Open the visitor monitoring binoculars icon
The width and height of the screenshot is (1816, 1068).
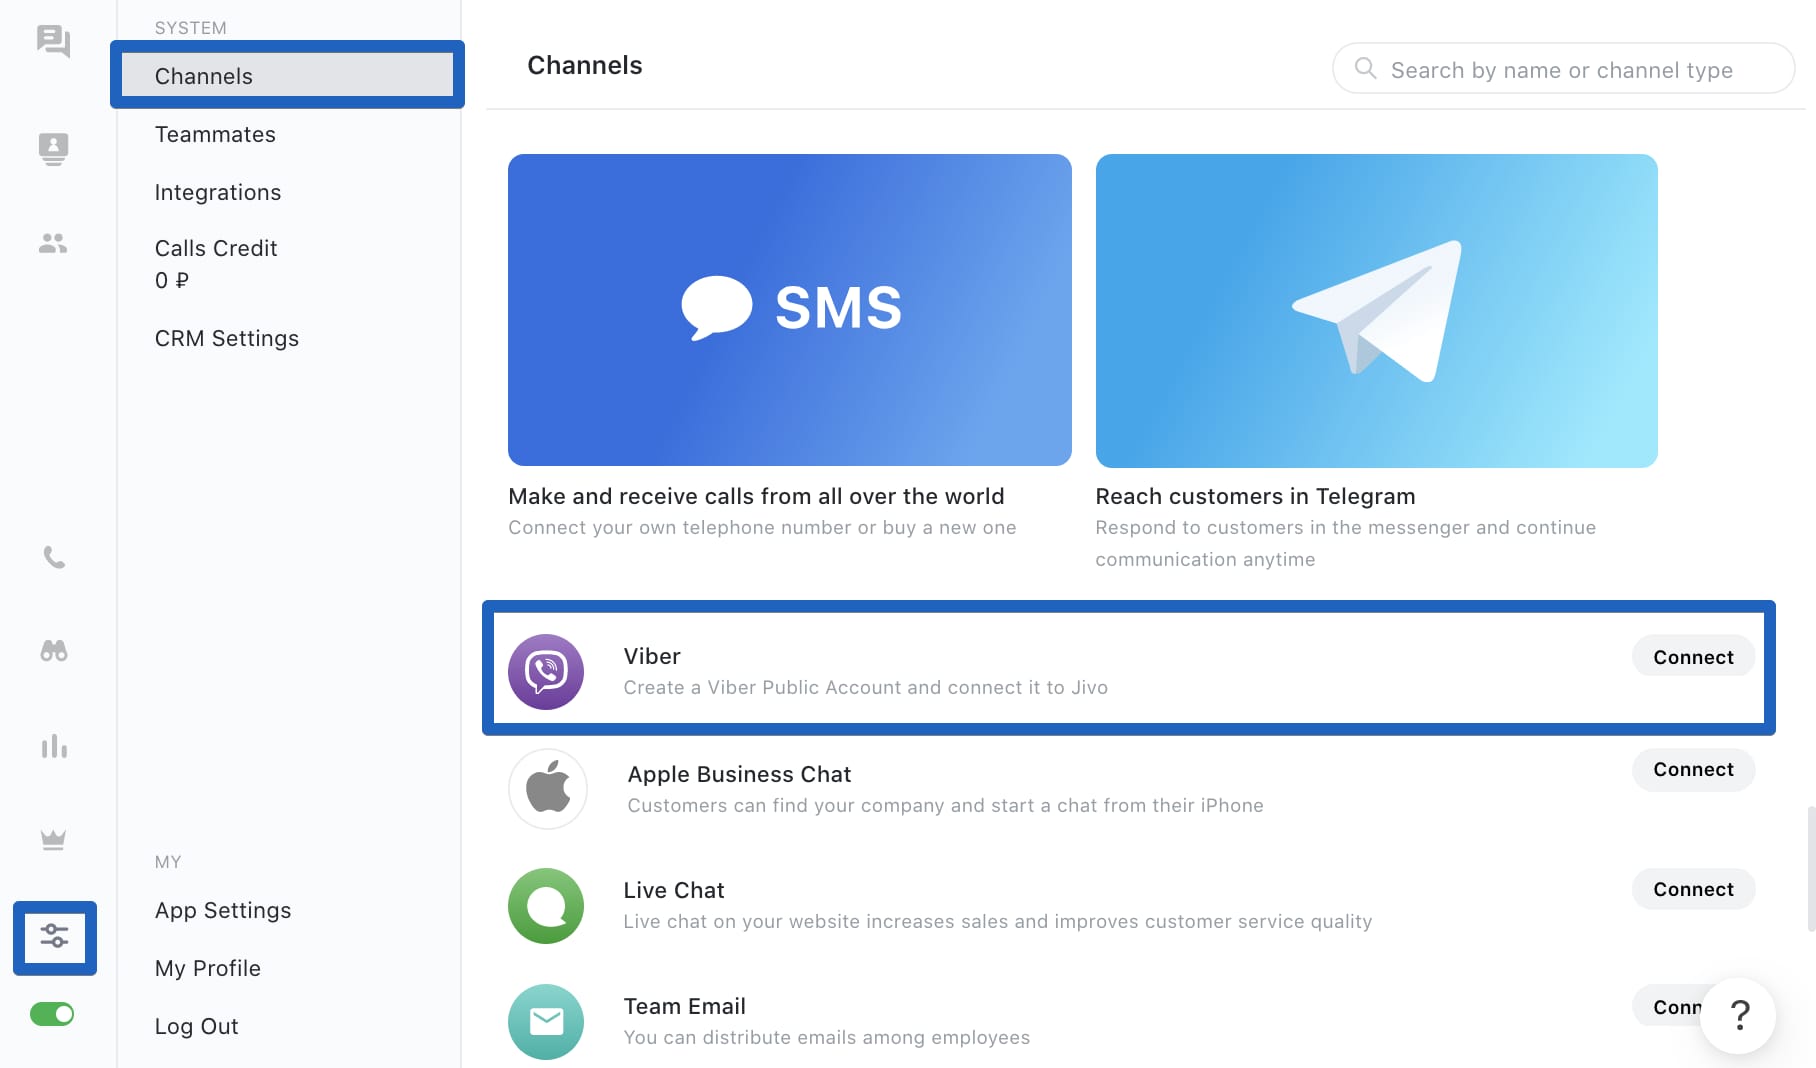[x=55, y=650]
